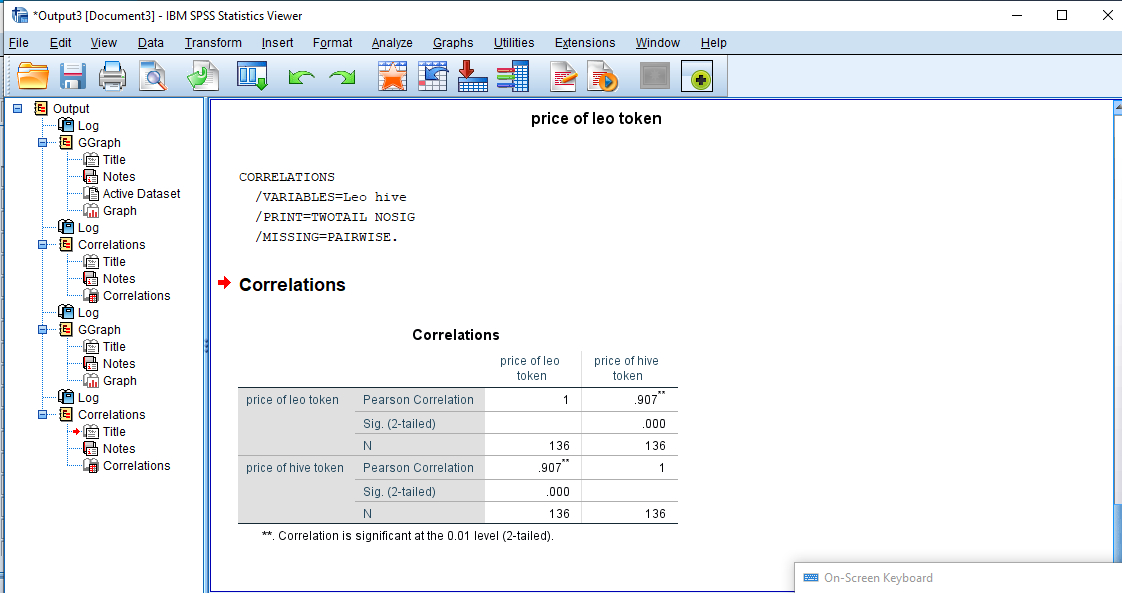Open the Window menu
Screen dimensions: 1122x593
coord(658,43)
